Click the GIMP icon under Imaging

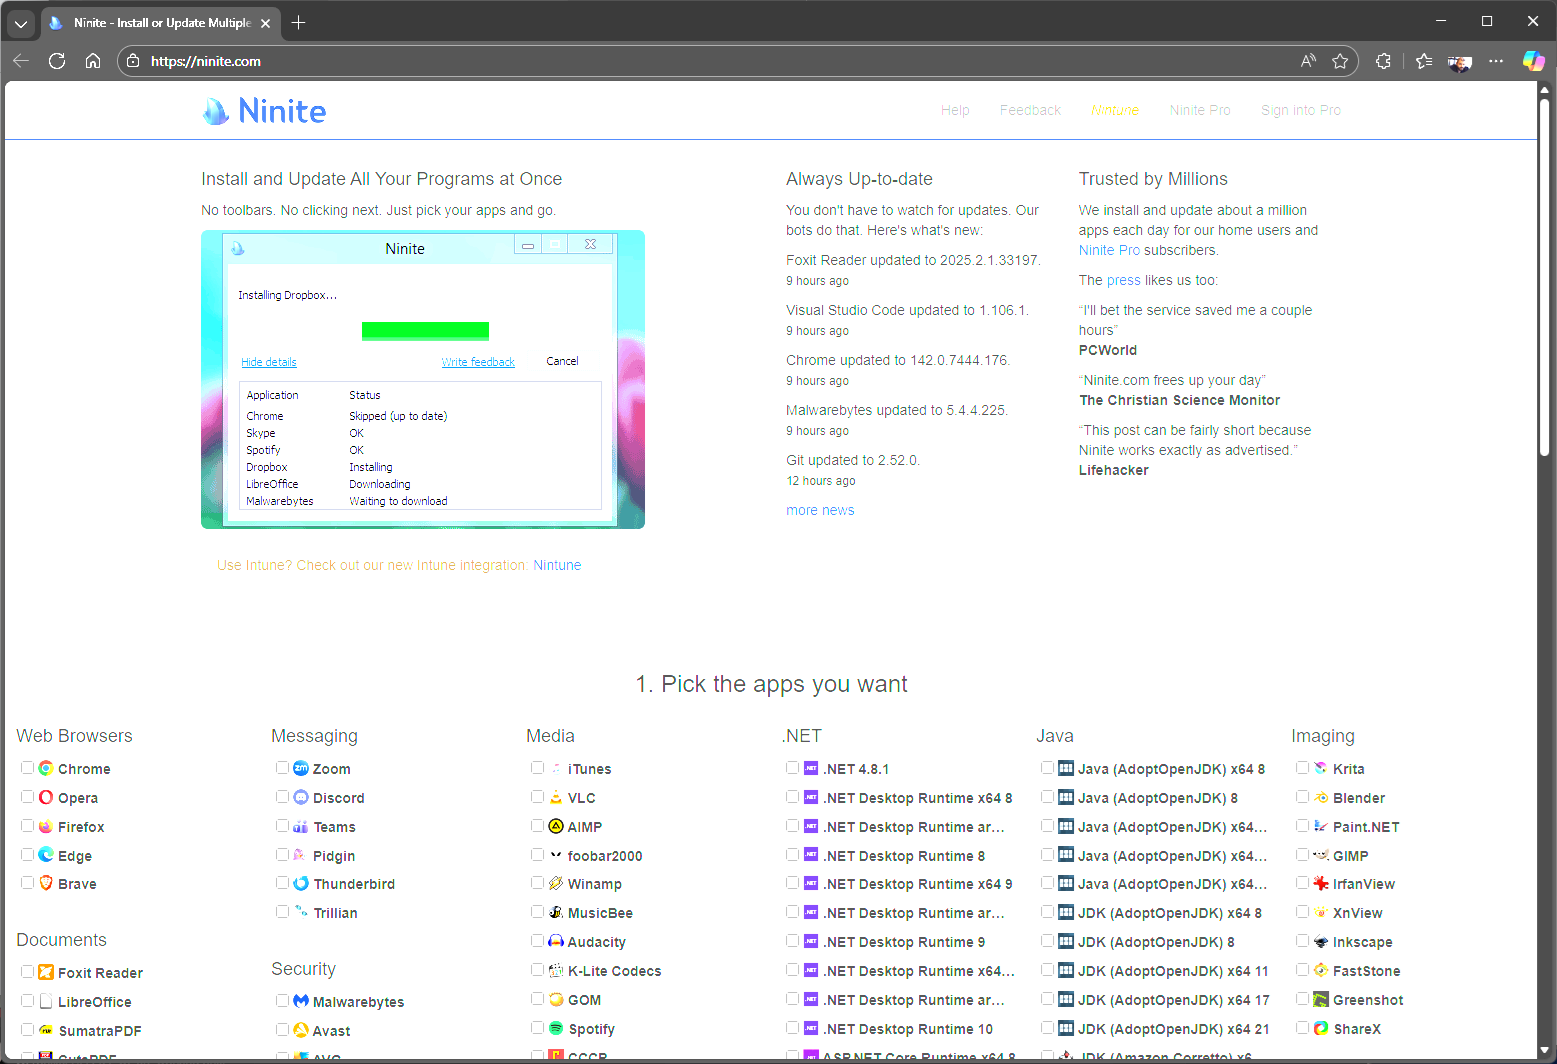click(x=1322, y=855)
